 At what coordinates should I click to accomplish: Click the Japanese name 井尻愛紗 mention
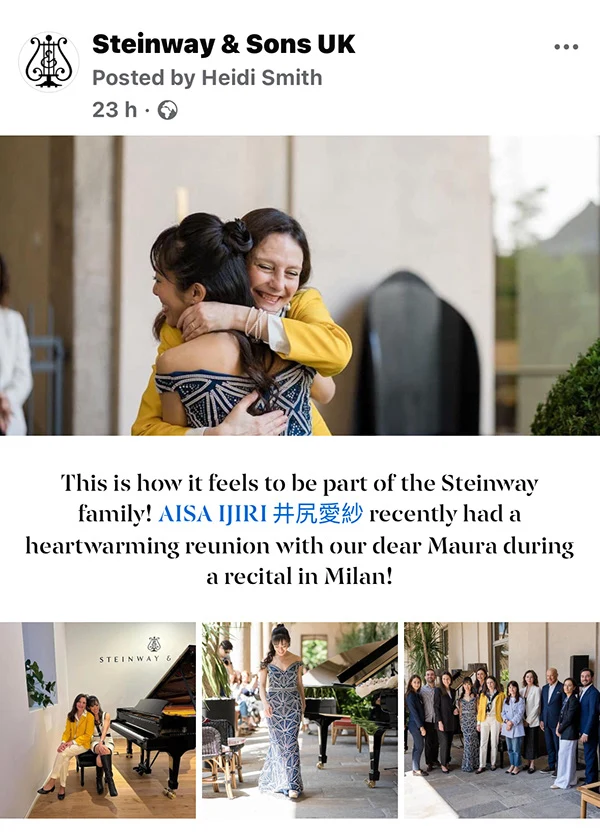point(318,514)
